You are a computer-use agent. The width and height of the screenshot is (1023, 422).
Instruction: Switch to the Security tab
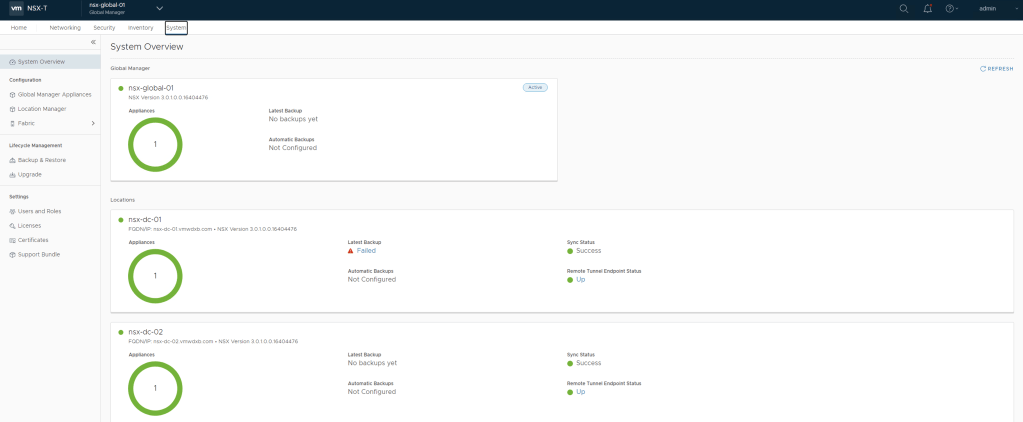(x=104, y=27)
